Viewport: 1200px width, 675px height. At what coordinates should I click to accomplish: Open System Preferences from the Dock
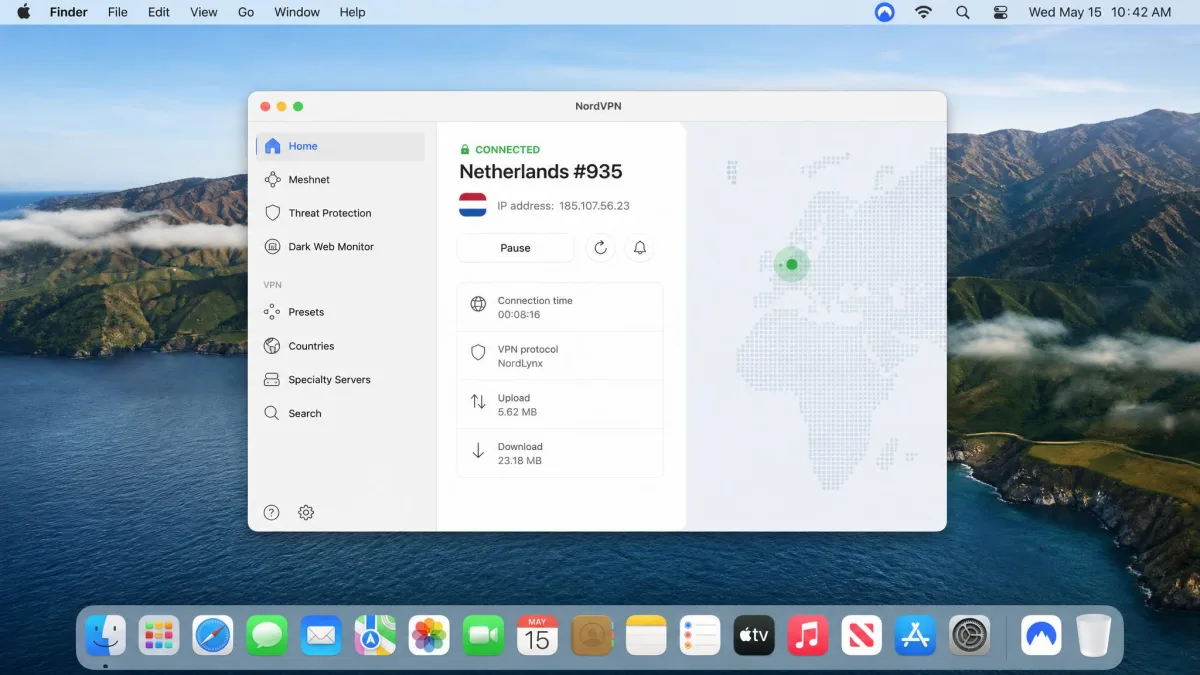click(x=970, y=635)
